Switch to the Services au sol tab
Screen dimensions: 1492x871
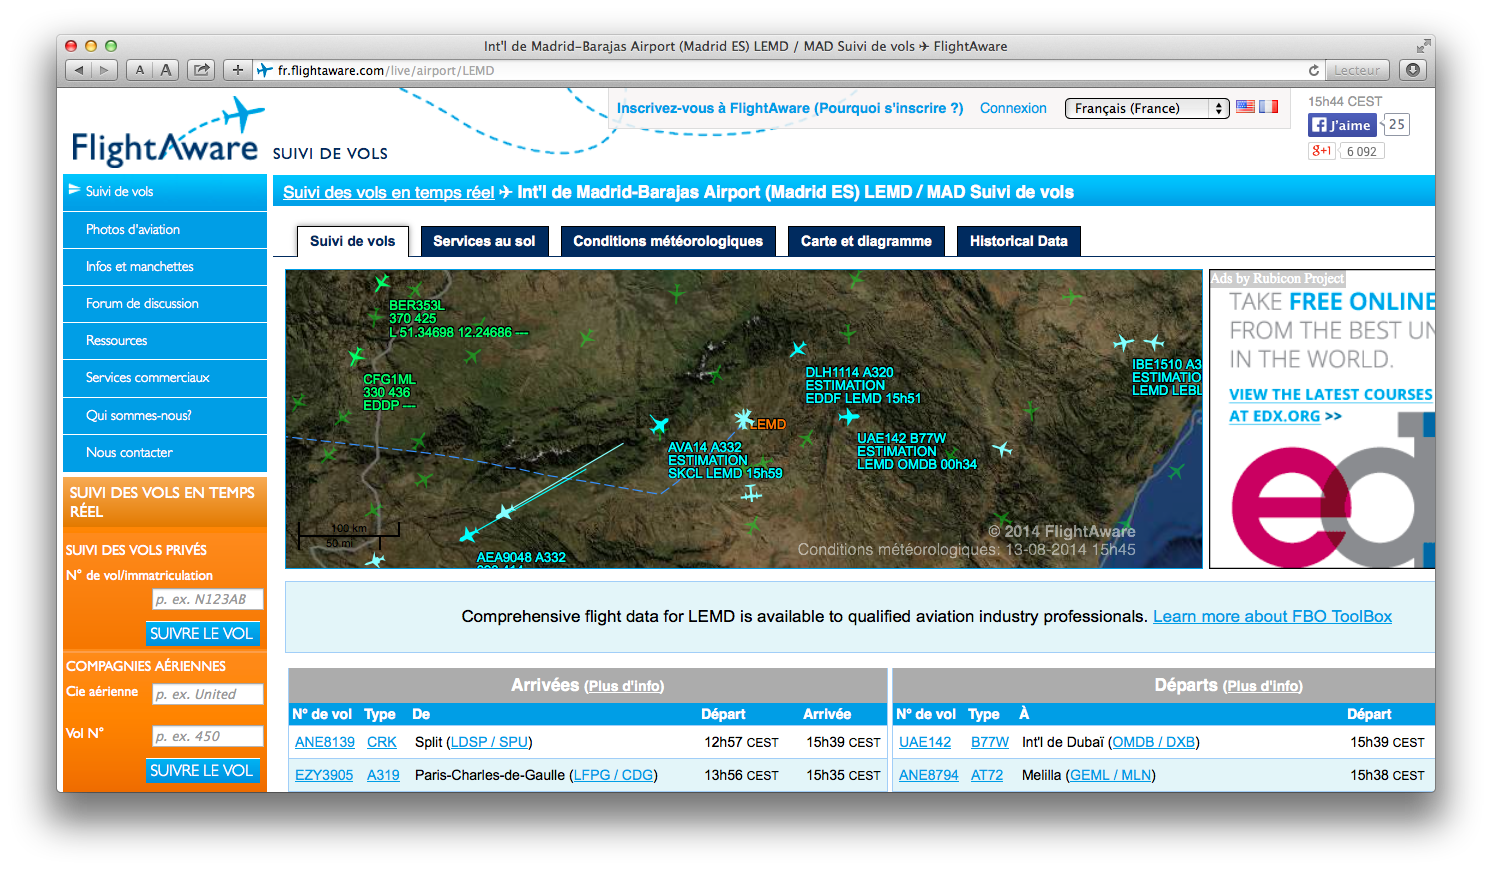pyautogui.click(x=484, y=241)
